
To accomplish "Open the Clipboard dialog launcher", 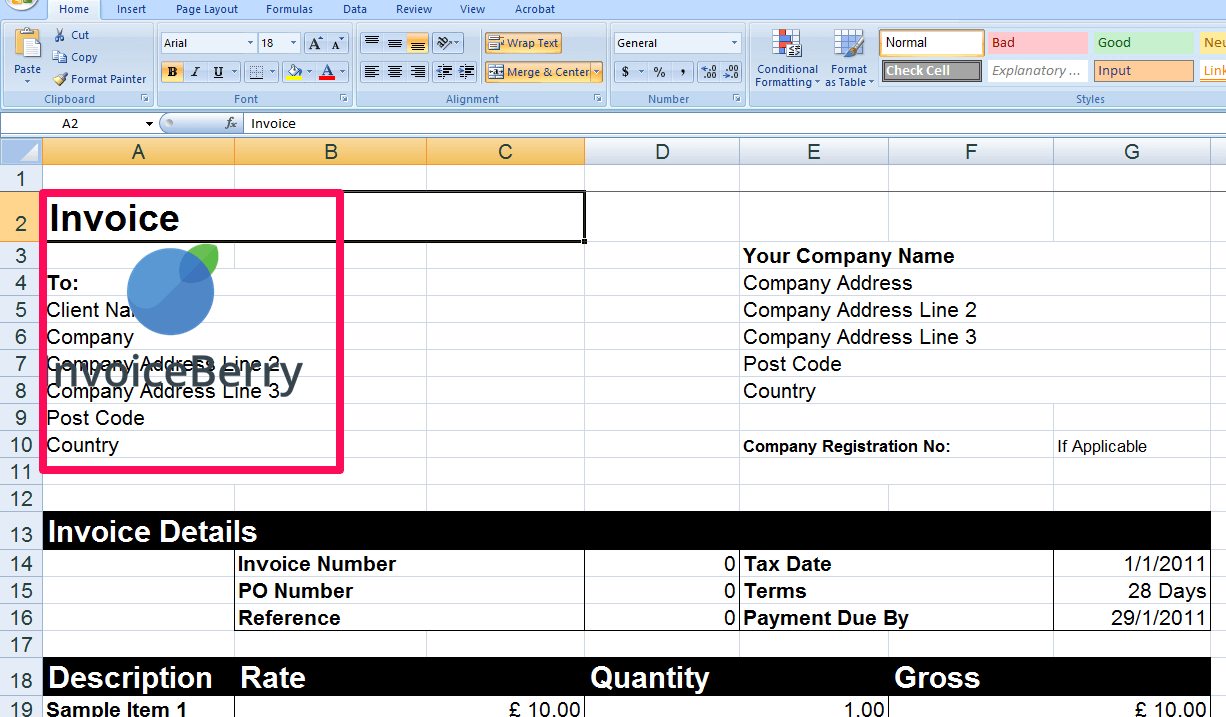I will tap(145, 99).
